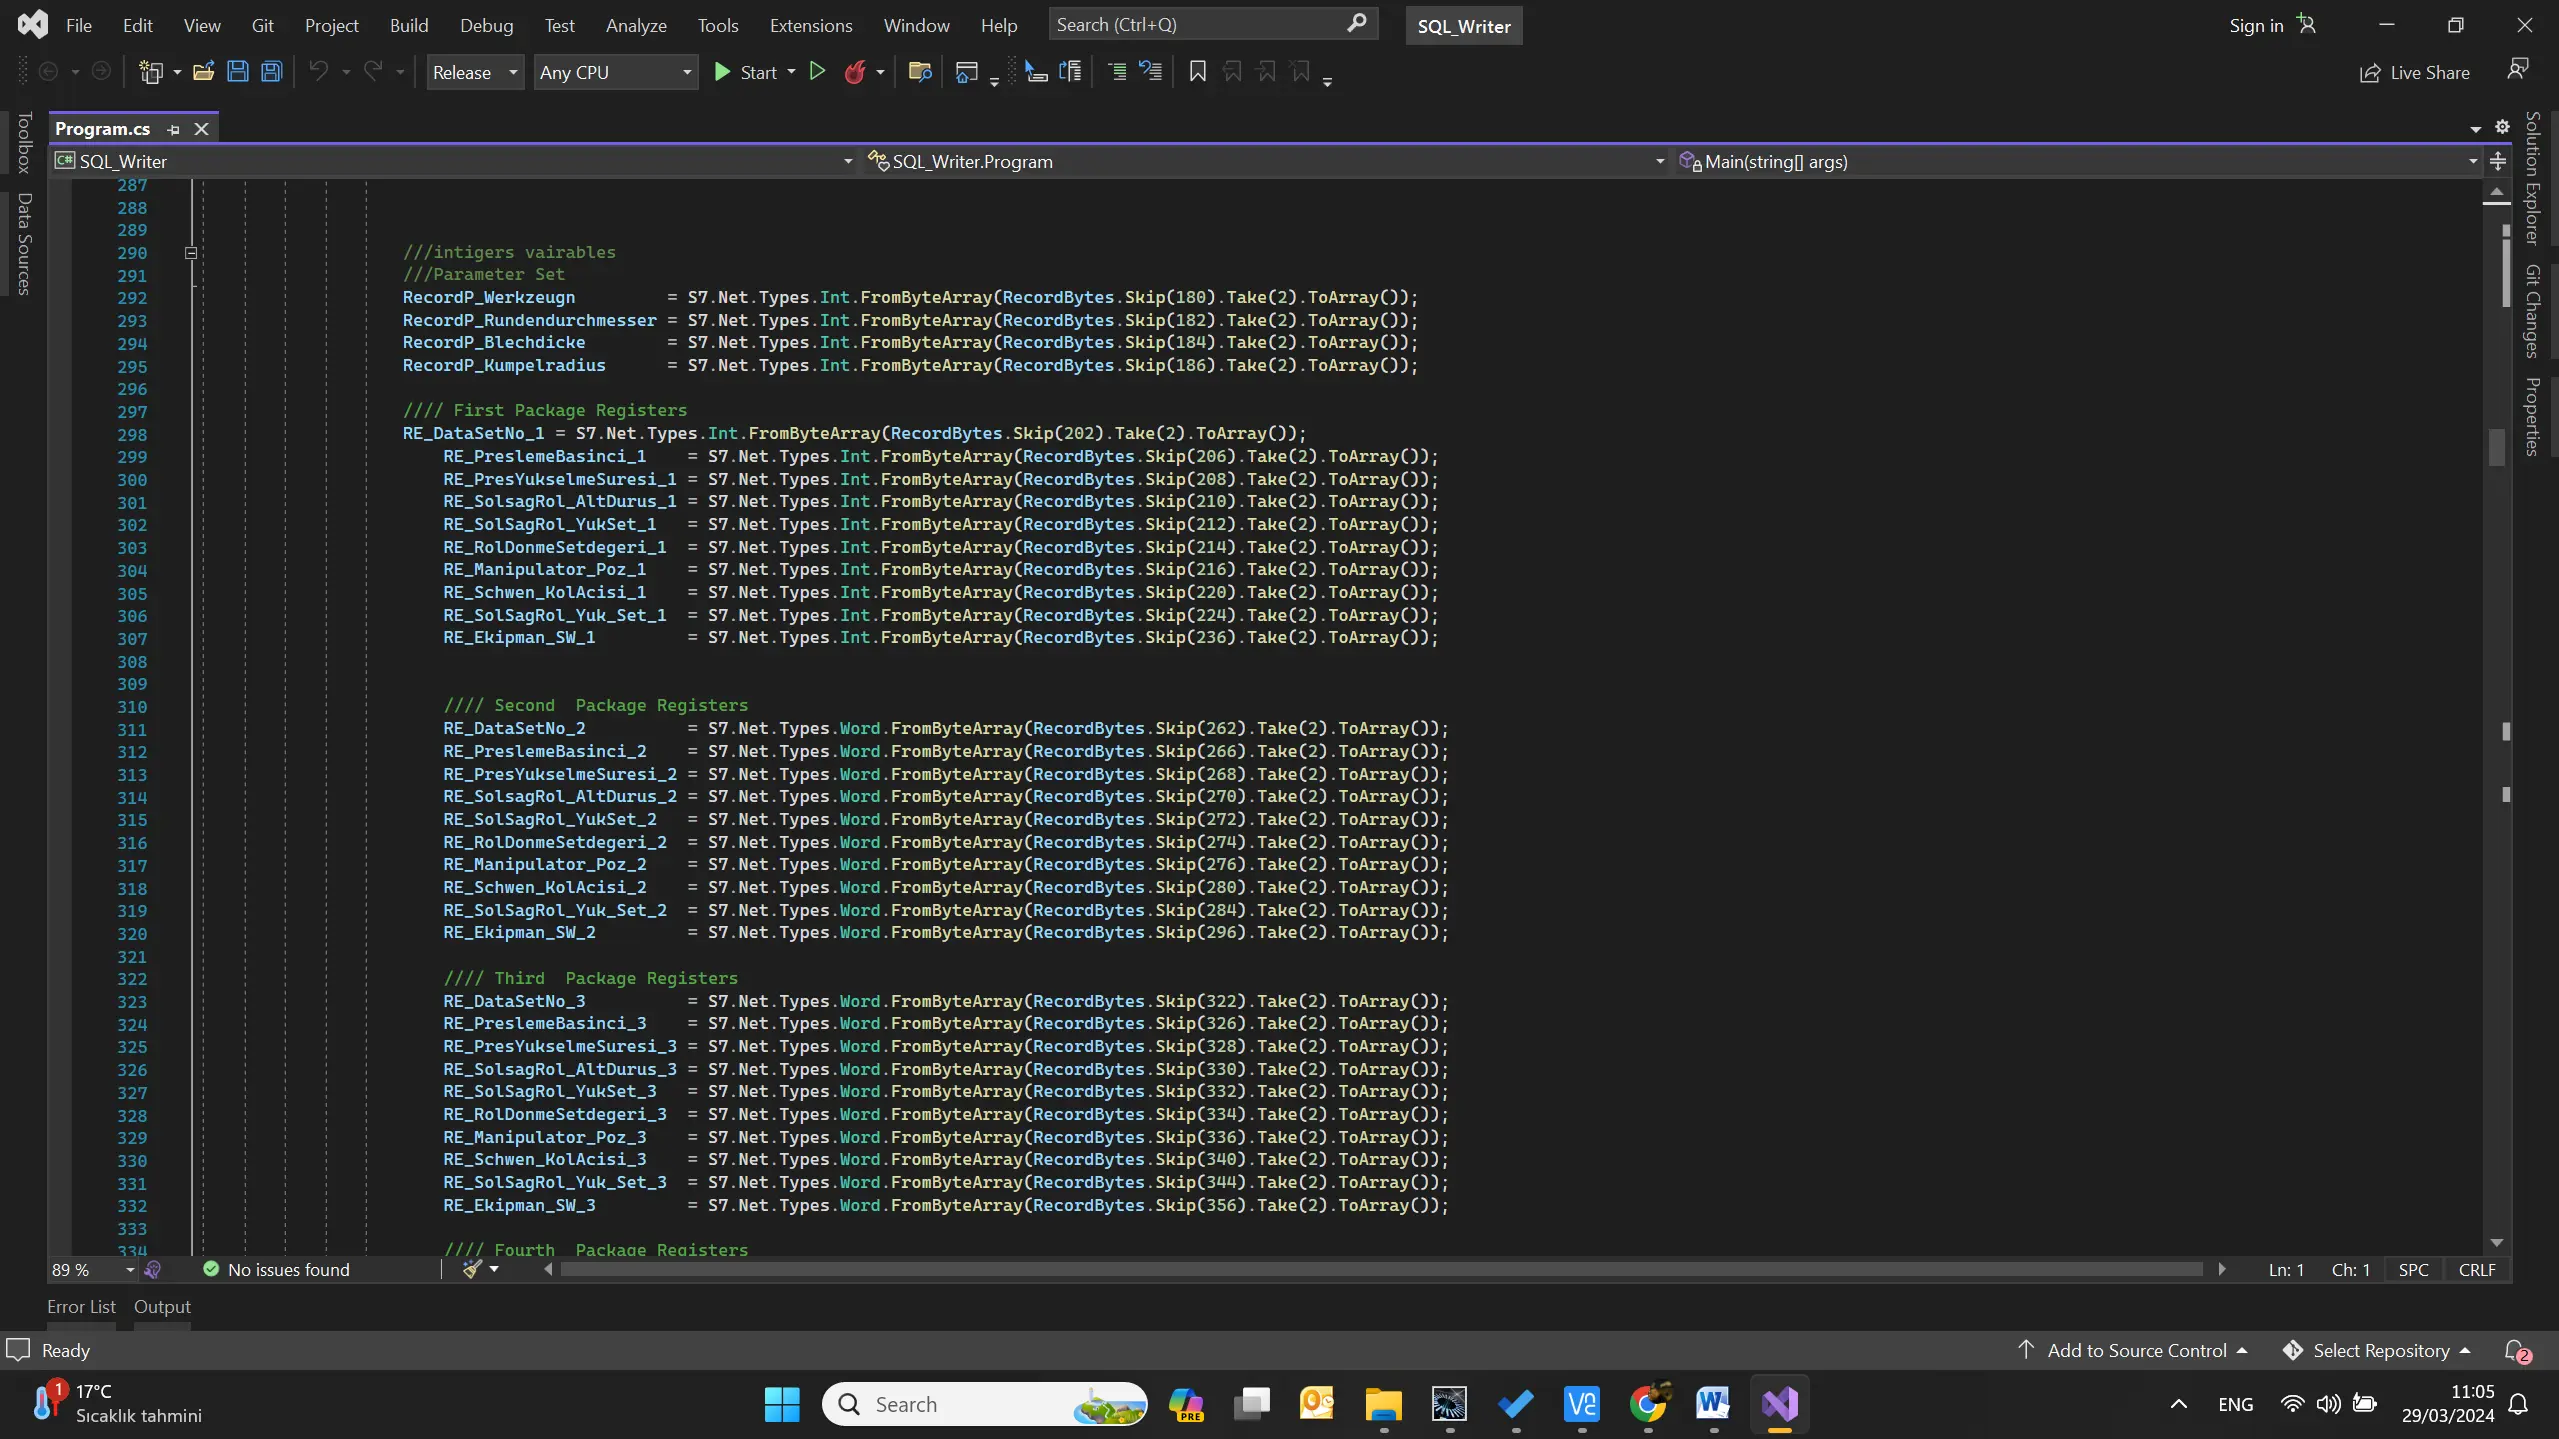The width and height of the screenshot is (2559, 1439).
Task: Click the Hot Reload flame icon
Action: [x=855, y=72]
